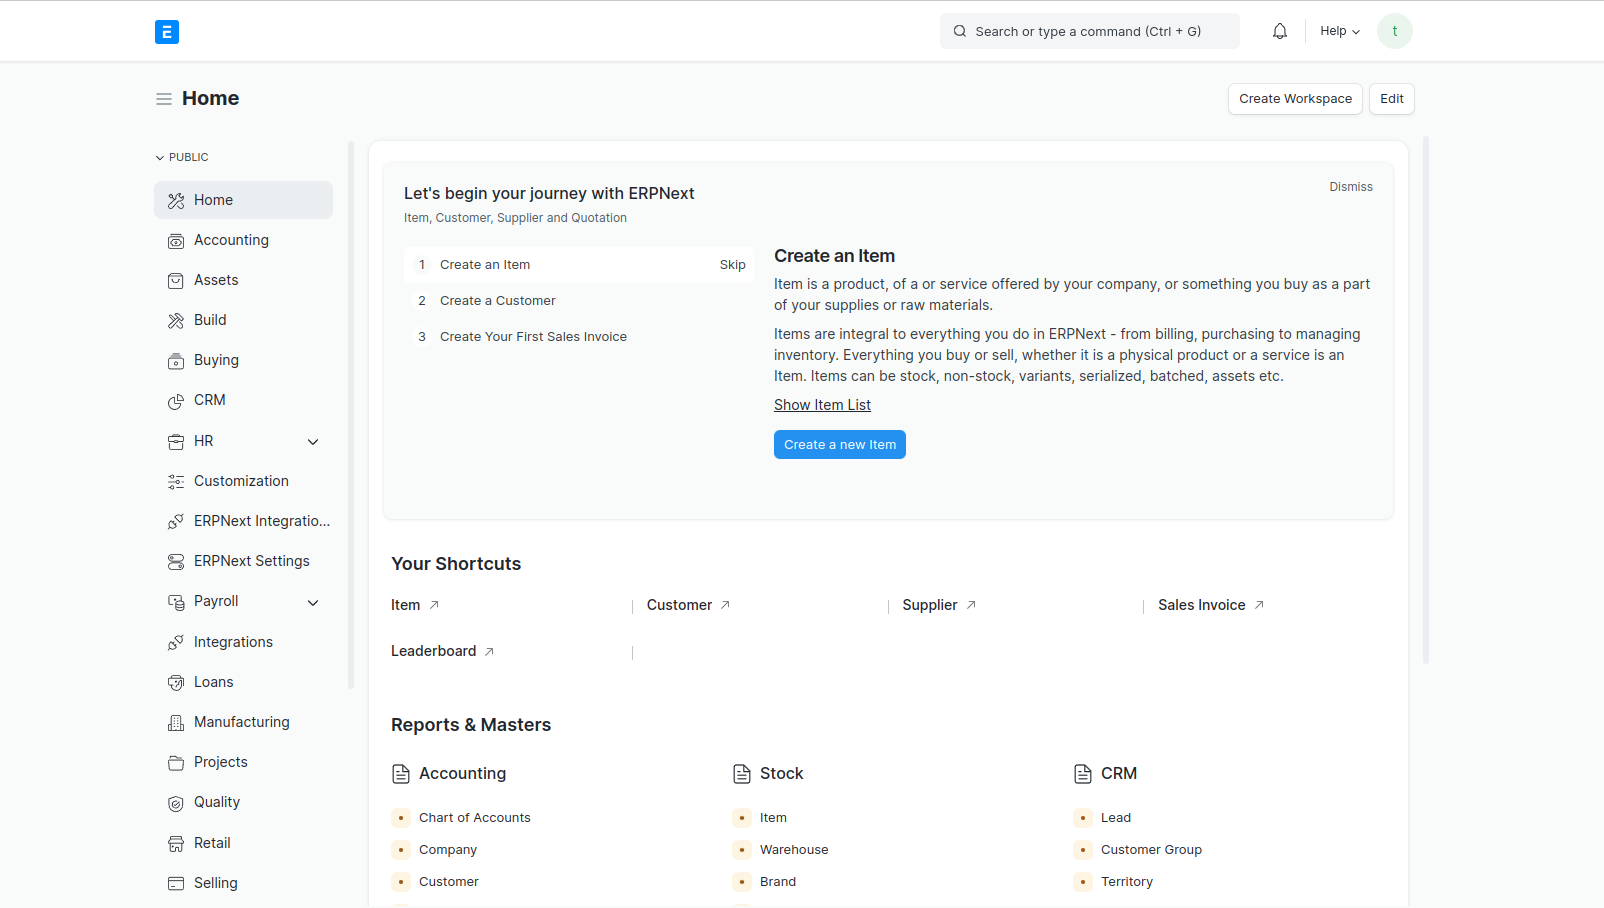Click the Build sidebar icon
1604x908 pixels.
tap(176, 321)
